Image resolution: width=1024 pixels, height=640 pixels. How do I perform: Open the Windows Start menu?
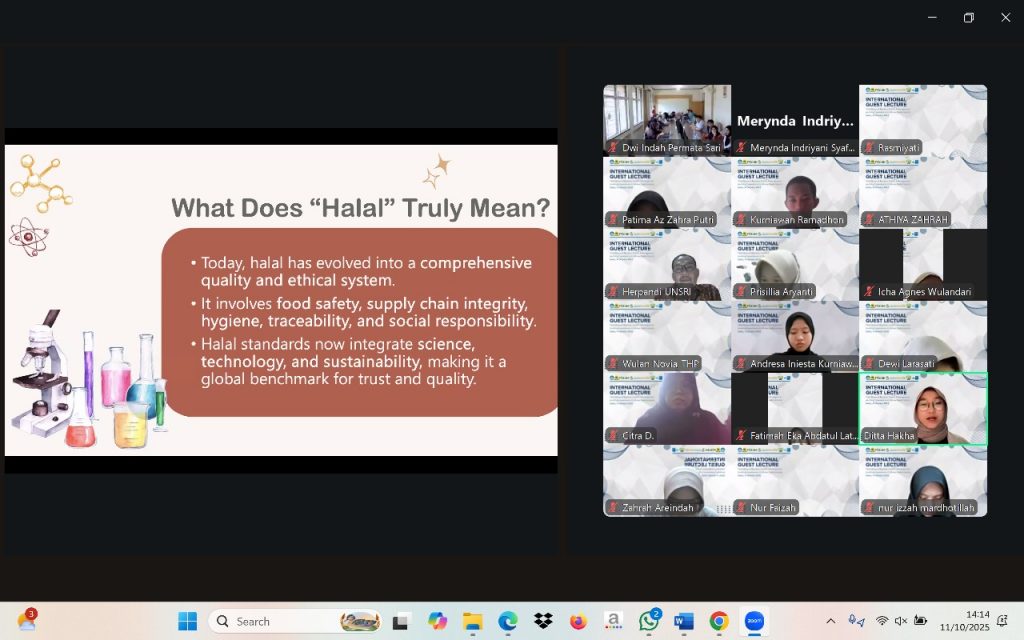(187, 621)
